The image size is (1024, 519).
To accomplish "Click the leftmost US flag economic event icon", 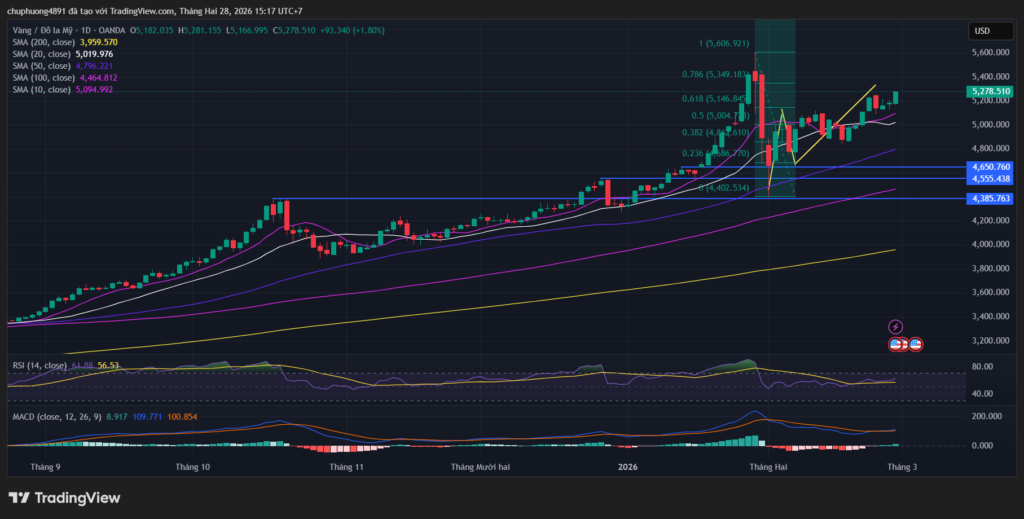I will pos(896,344).
